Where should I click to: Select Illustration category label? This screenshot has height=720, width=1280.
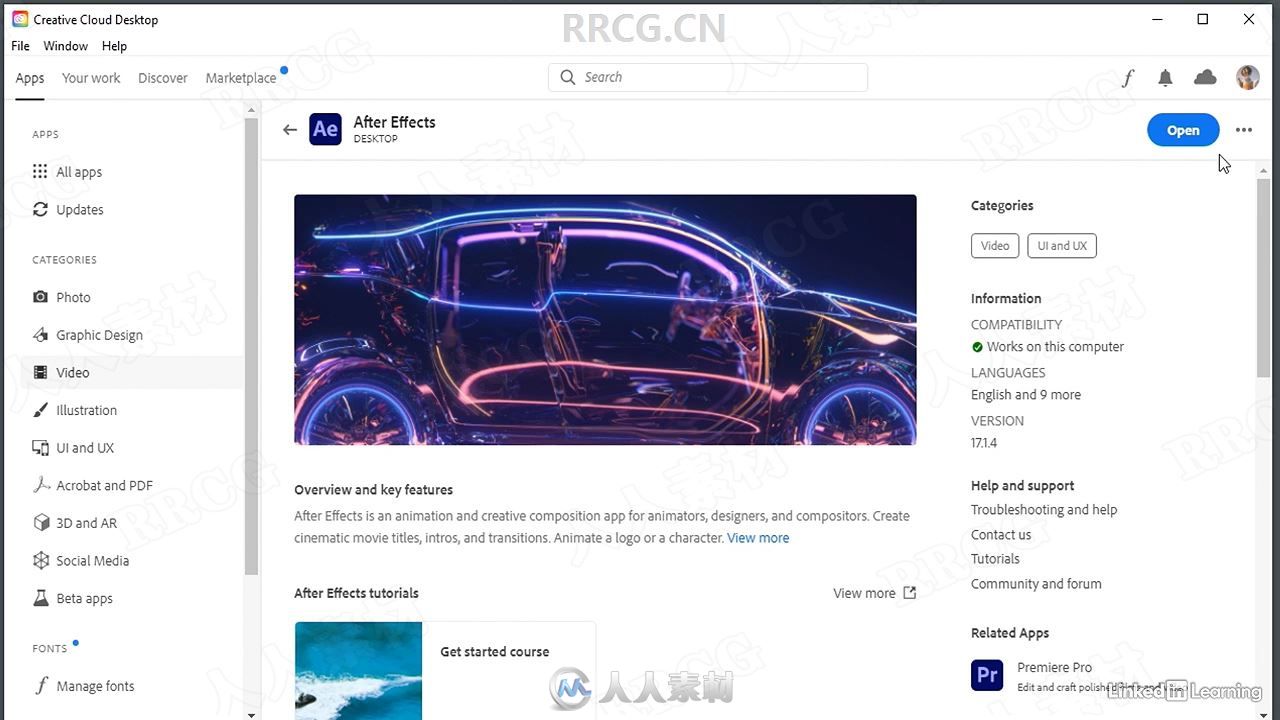click(x=86, y=410)
